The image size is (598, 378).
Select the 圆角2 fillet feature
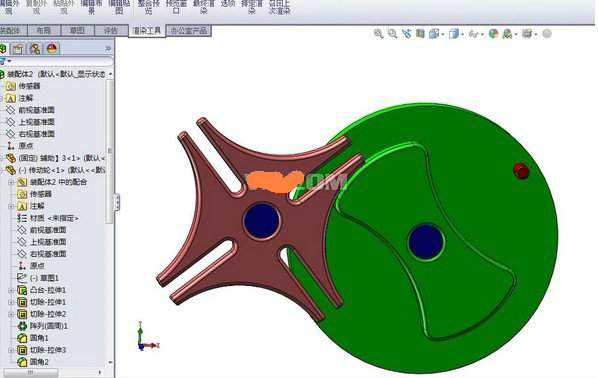tap(39, 362)
